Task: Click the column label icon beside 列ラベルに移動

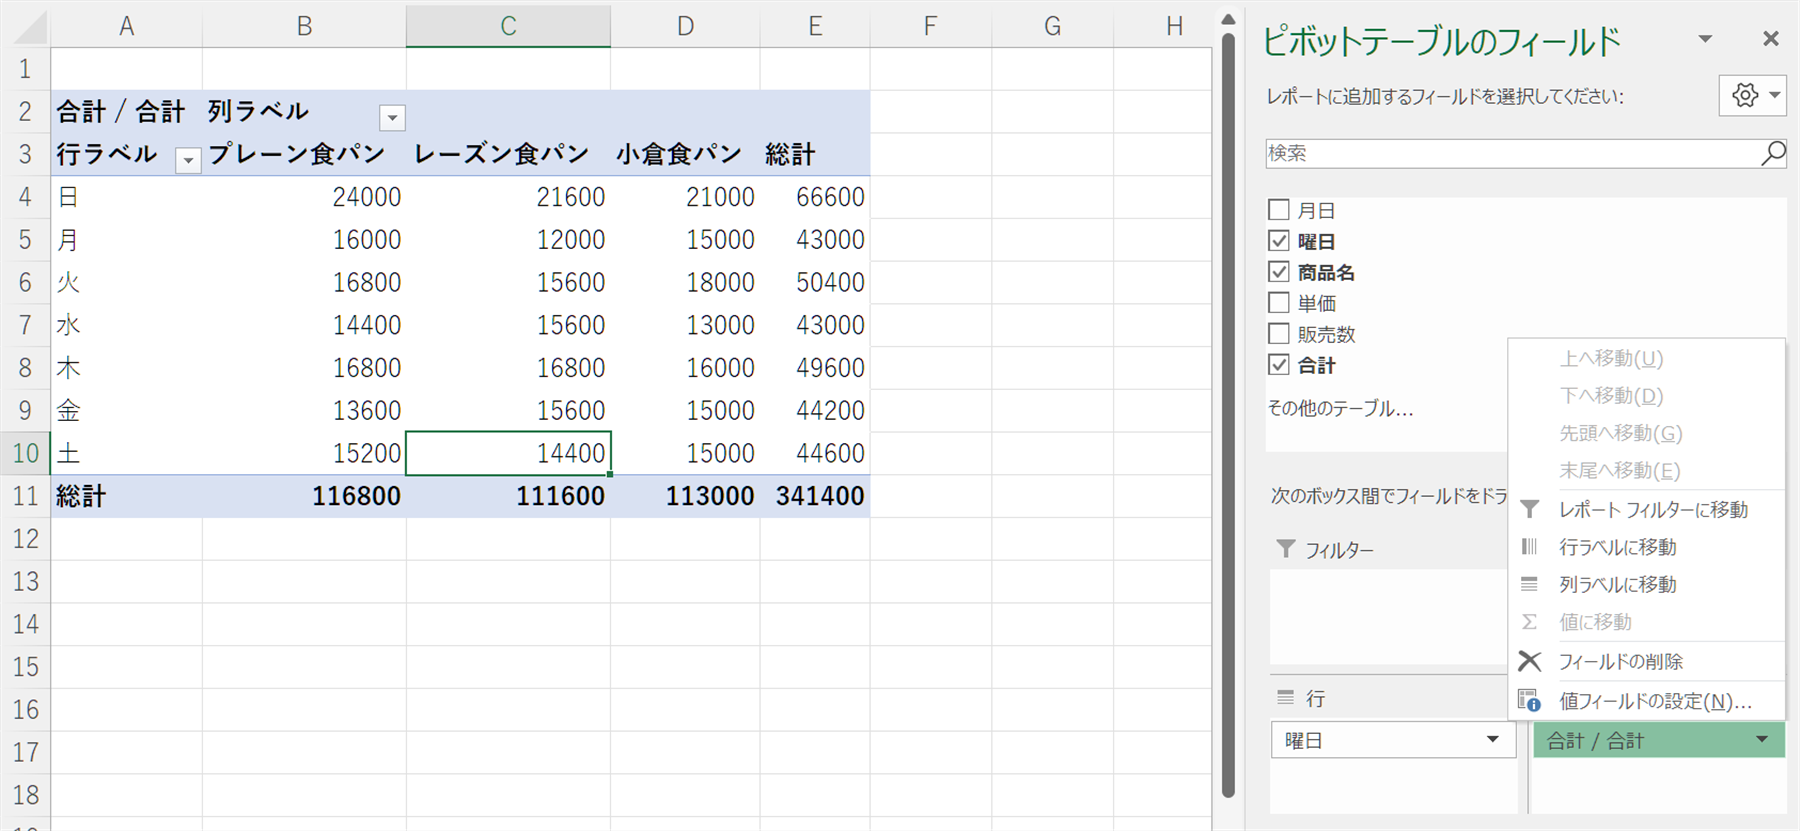Action: (x=1529, y=584)
